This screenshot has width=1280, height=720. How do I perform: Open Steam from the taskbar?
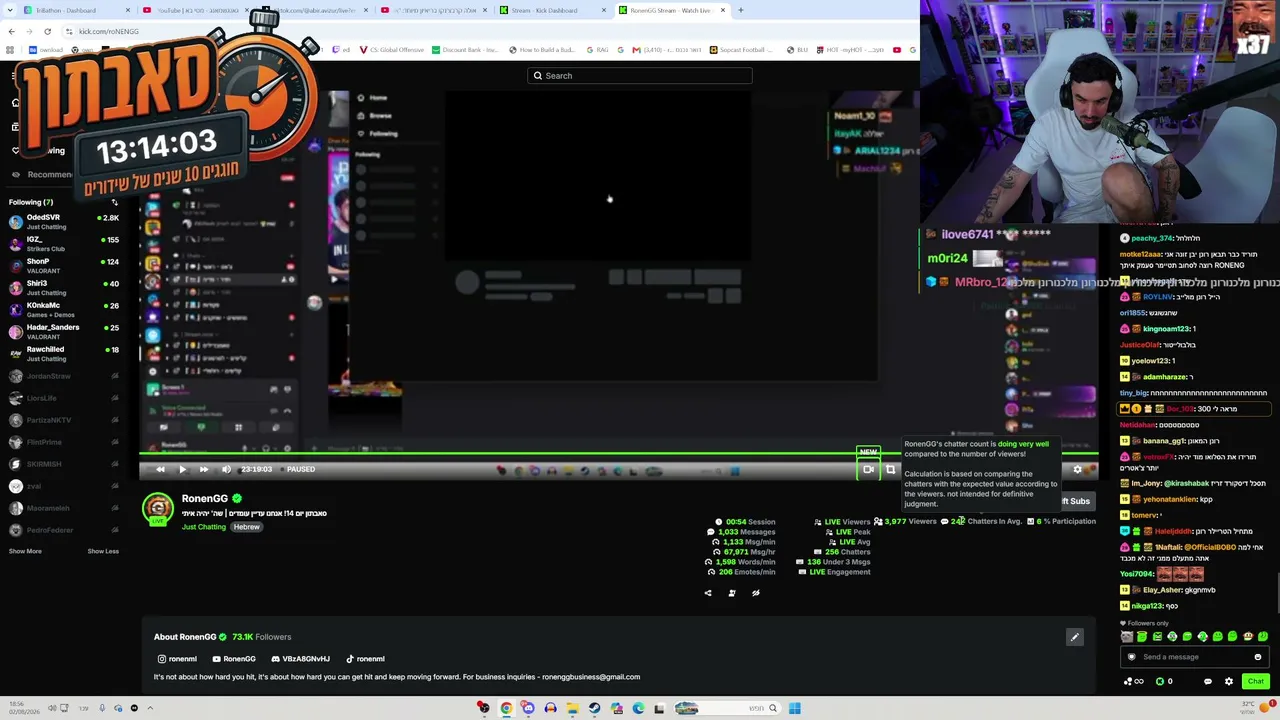tap(594, 709)
